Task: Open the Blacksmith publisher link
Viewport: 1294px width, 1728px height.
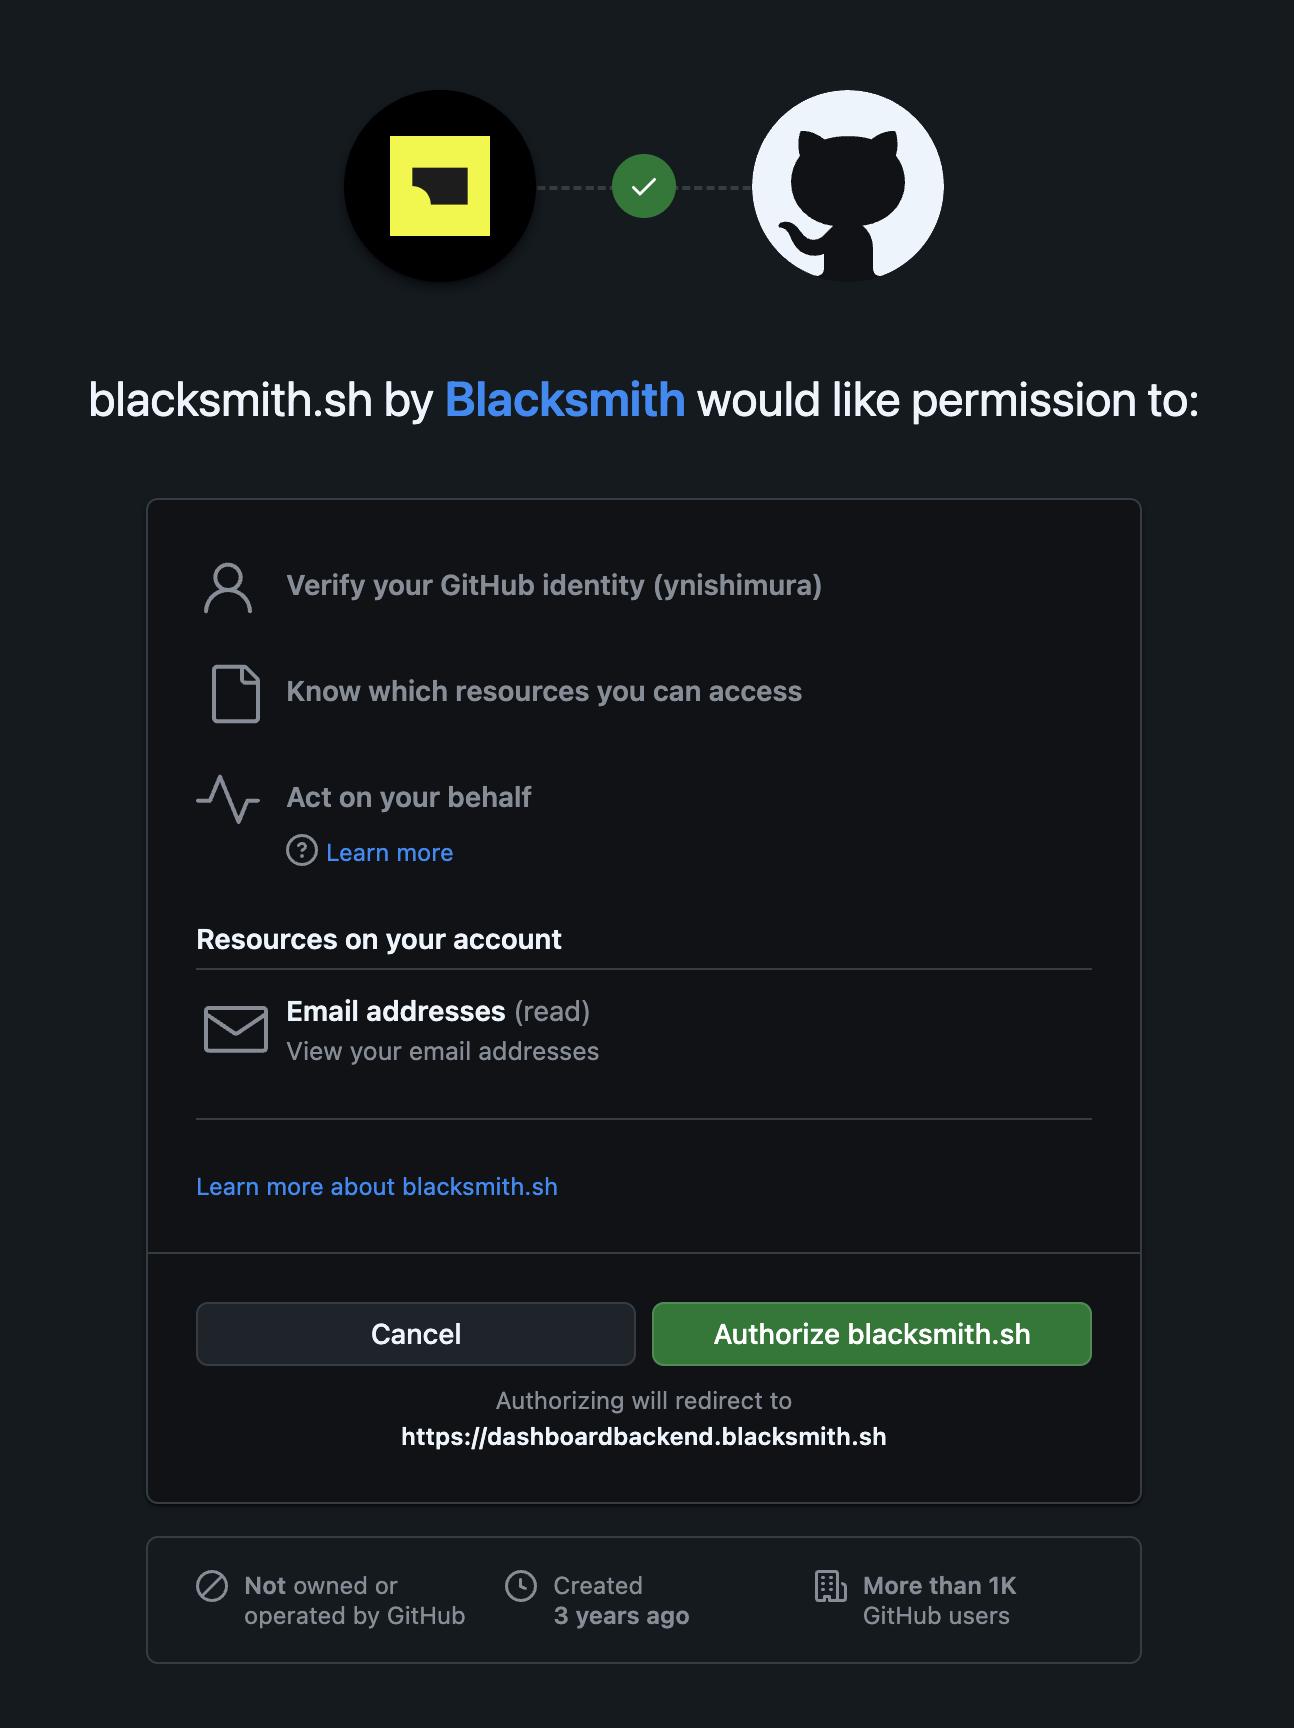Action: (565, 400)
